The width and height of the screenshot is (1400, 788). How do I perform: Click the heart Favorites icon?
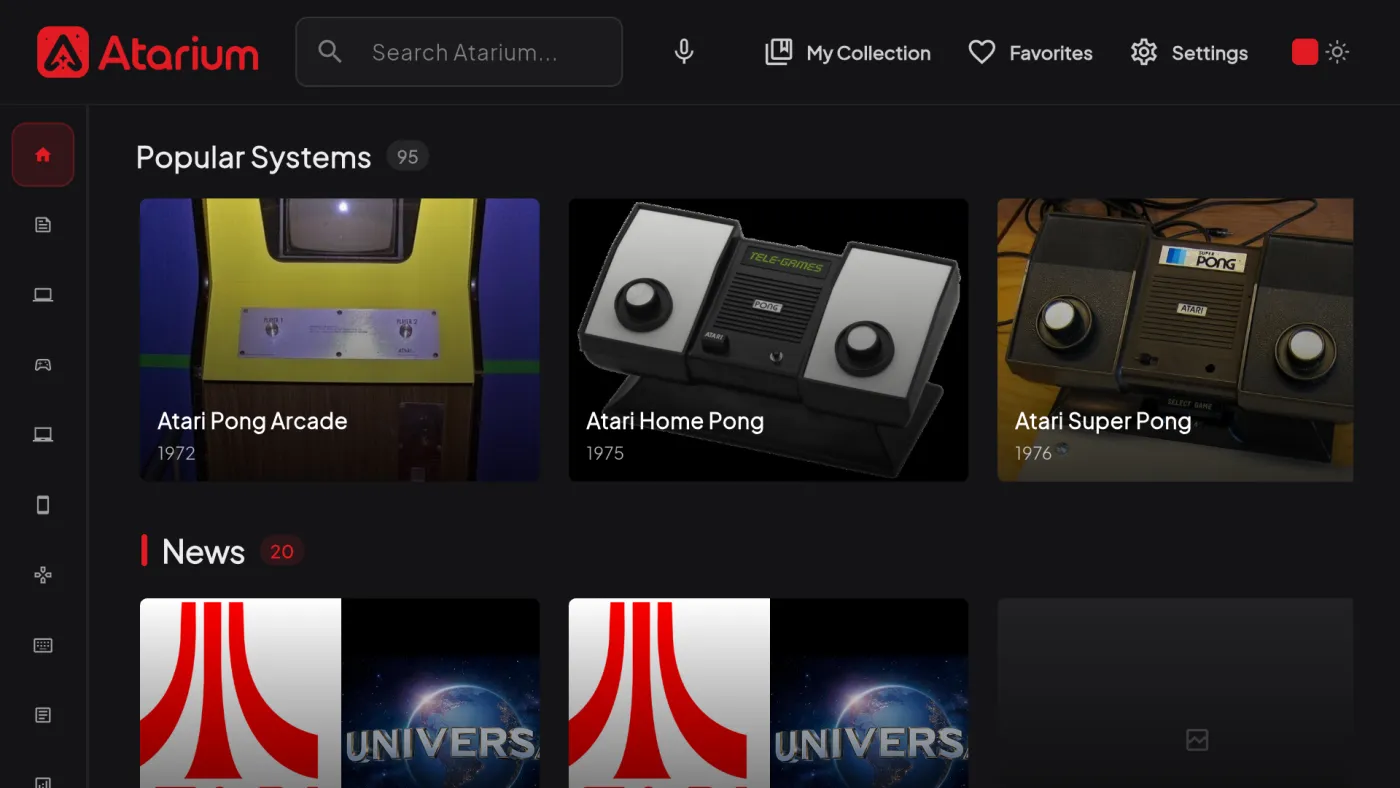(982, 52)
